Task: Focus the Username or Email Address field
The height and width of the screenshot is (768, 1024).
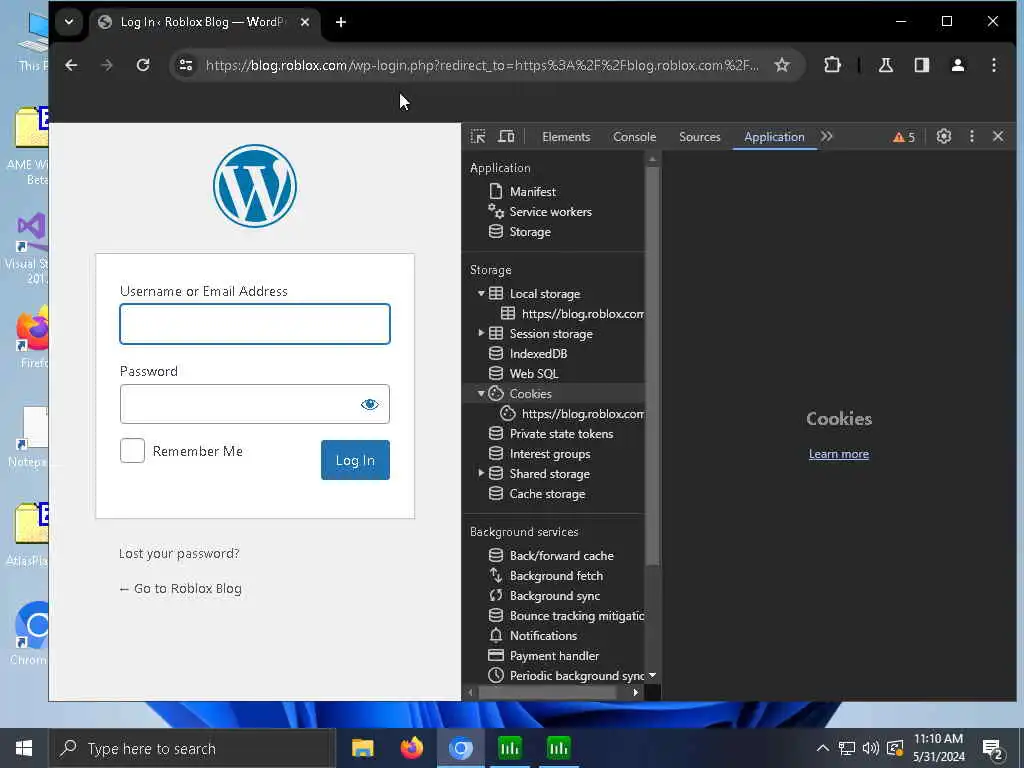Action: 255,324
